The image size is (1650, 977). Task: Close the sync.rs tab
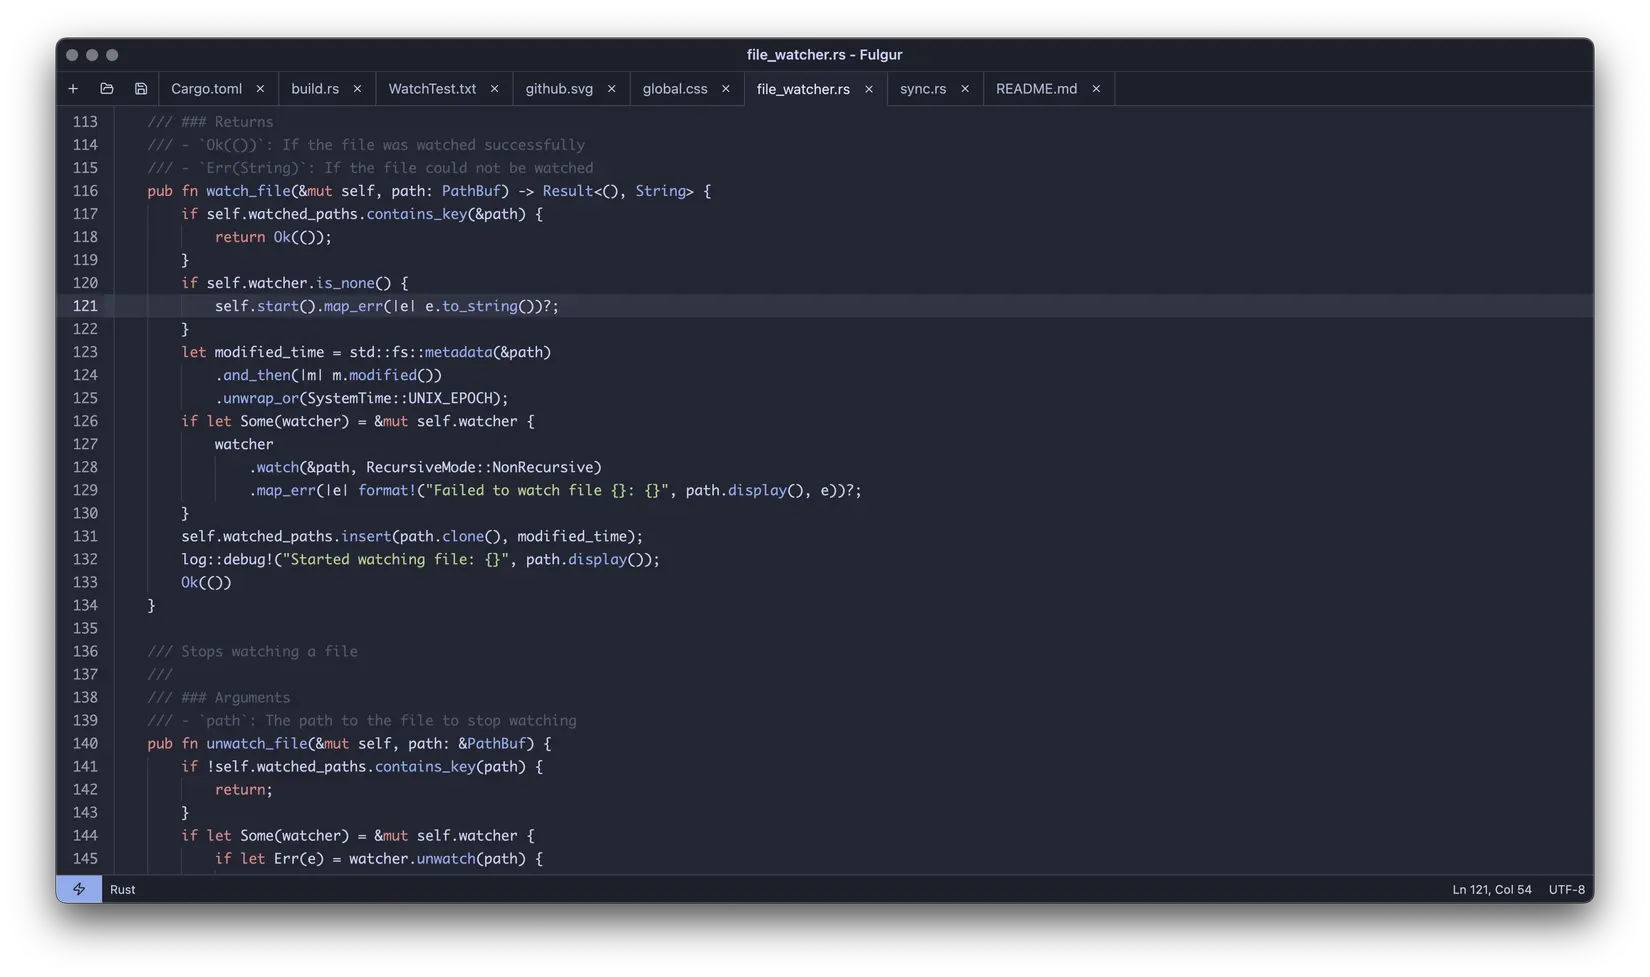click(x=965, y=88)
